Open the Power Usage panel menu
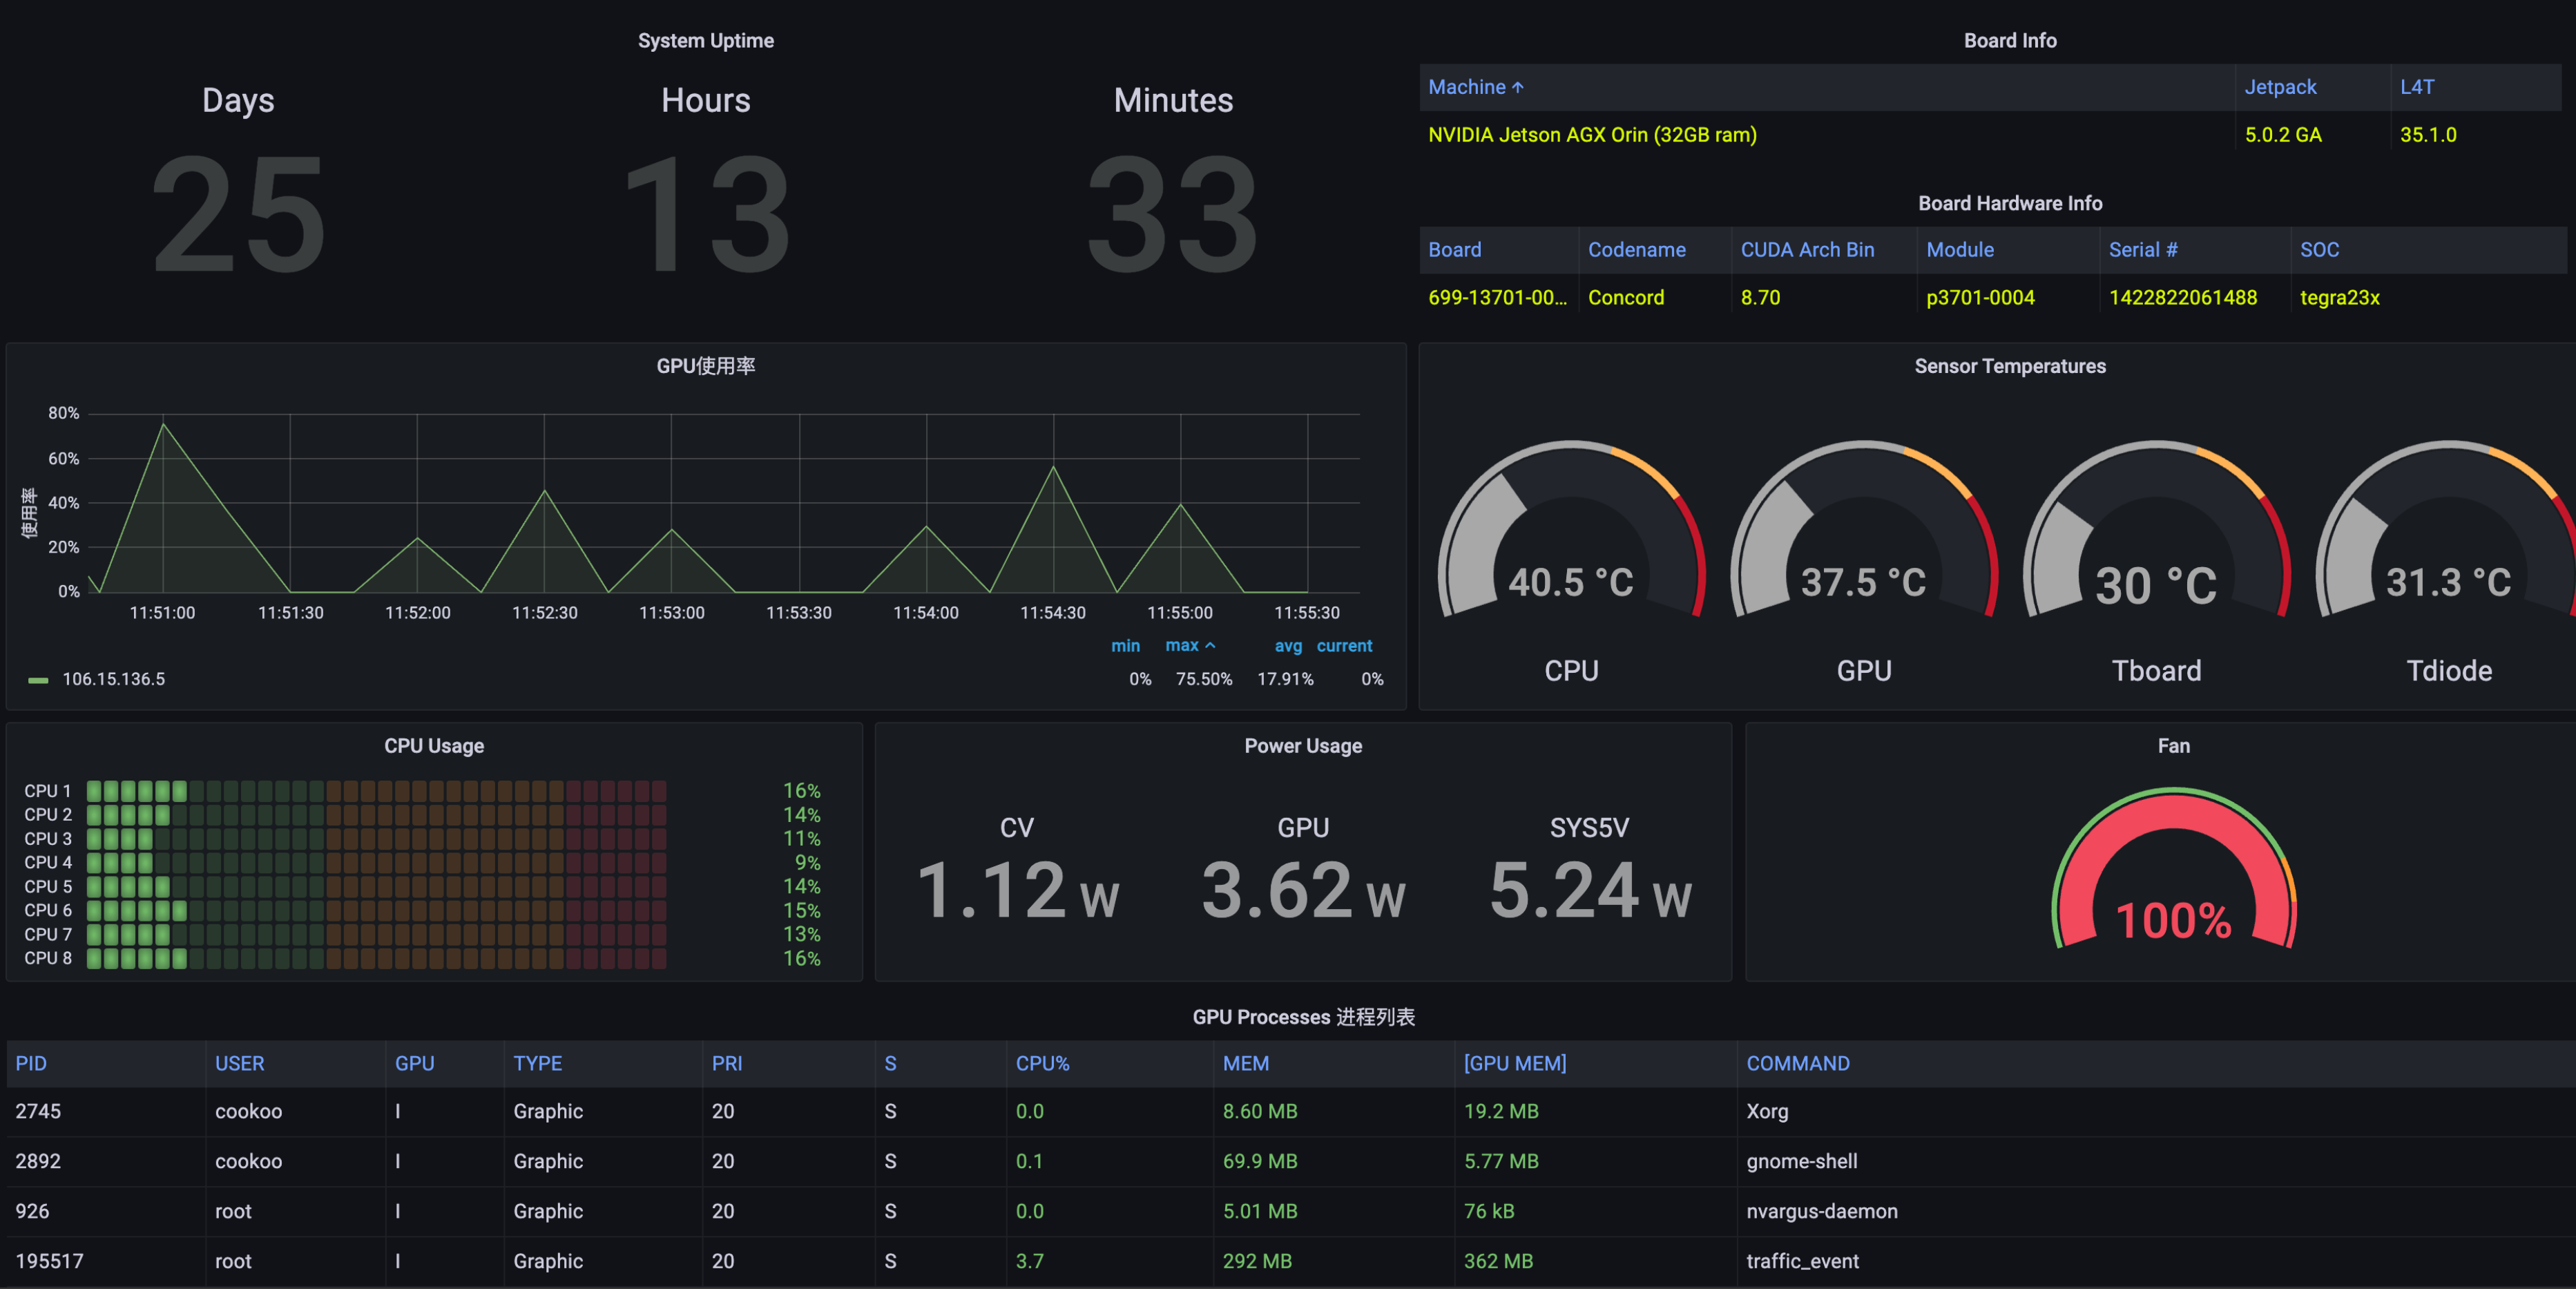 coord(1302,745)
